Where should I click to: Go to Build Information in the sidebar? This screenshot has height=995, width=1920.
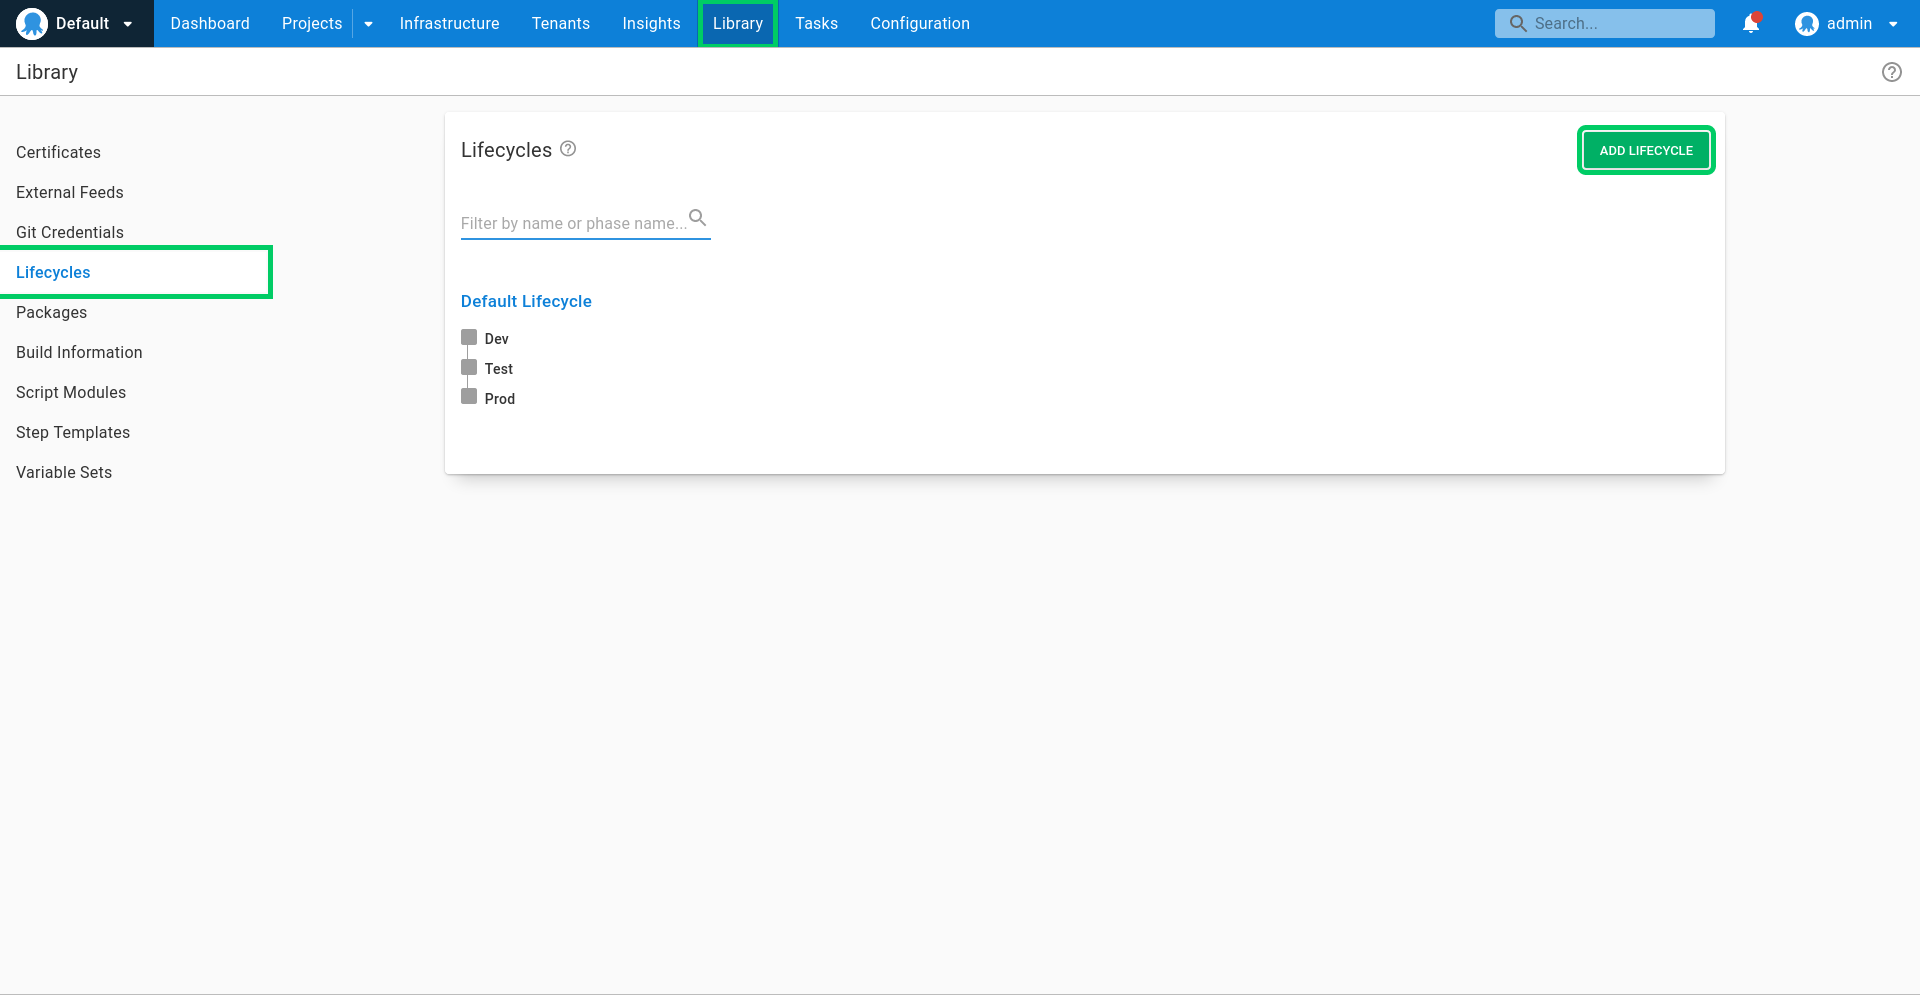[x=79, y=352]
